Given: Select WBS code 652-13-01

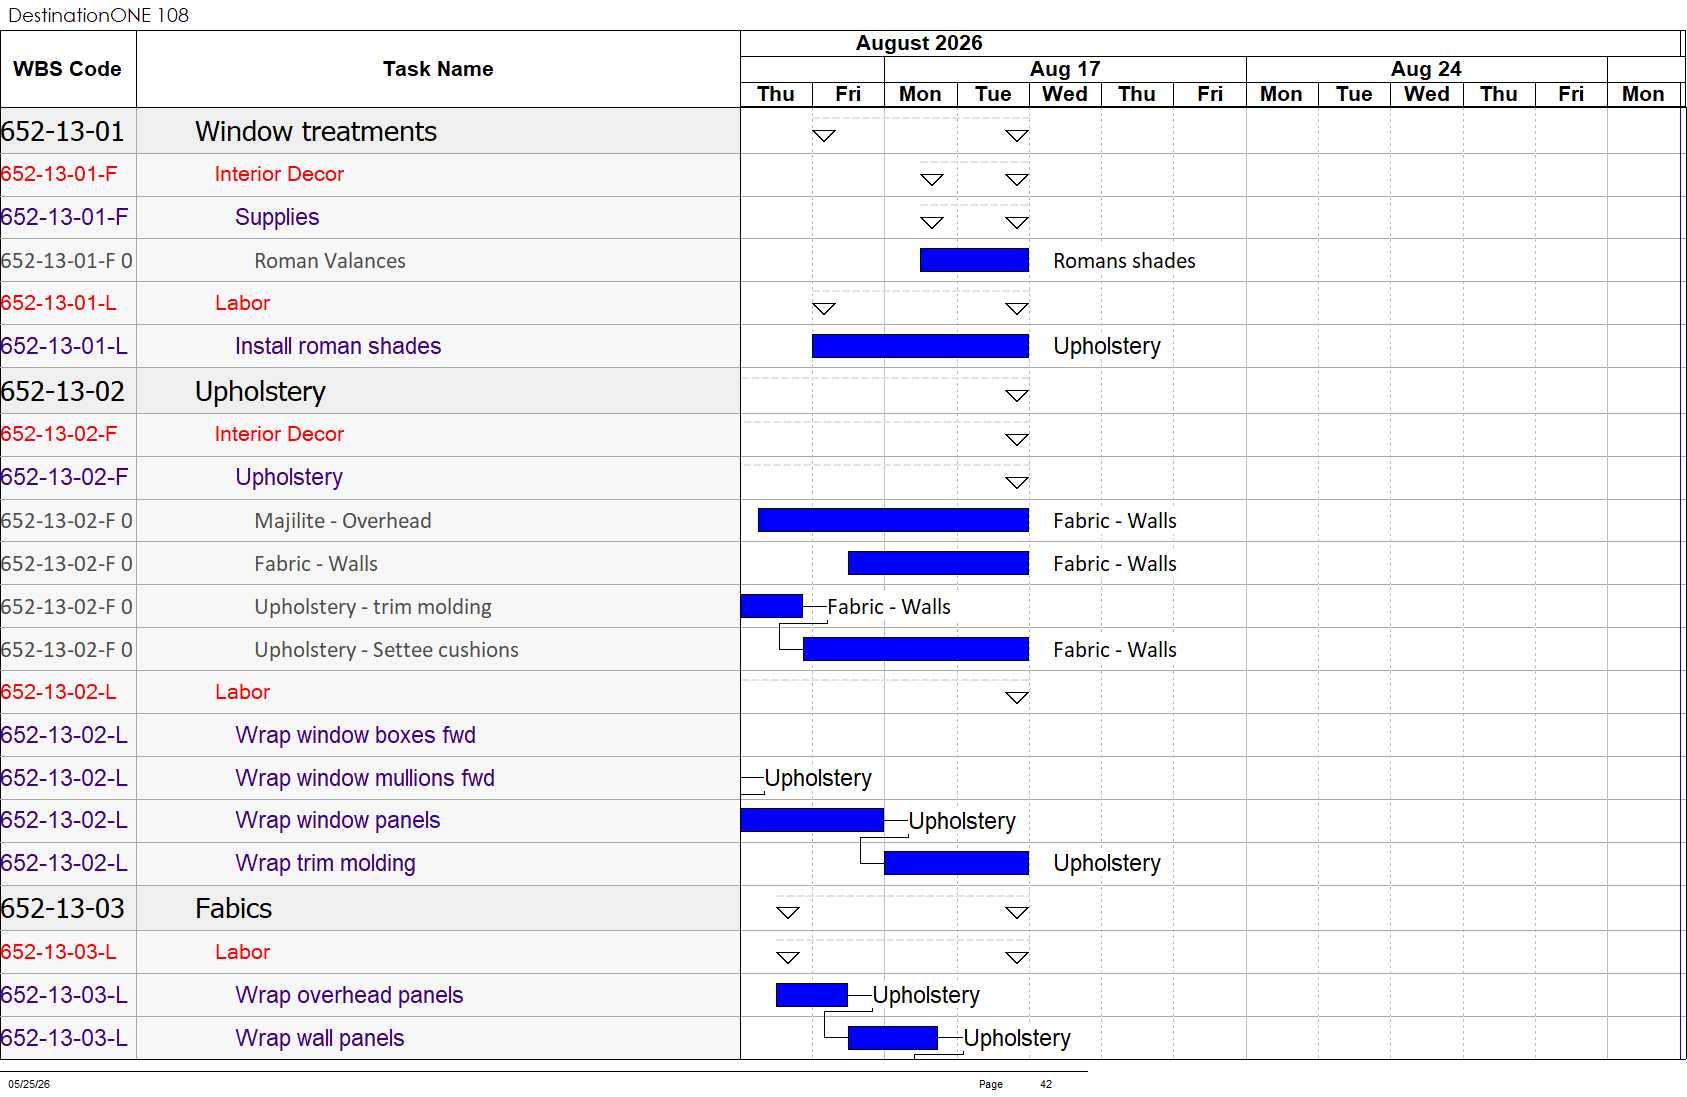Looking at the screenshot, I should point(63,131).
